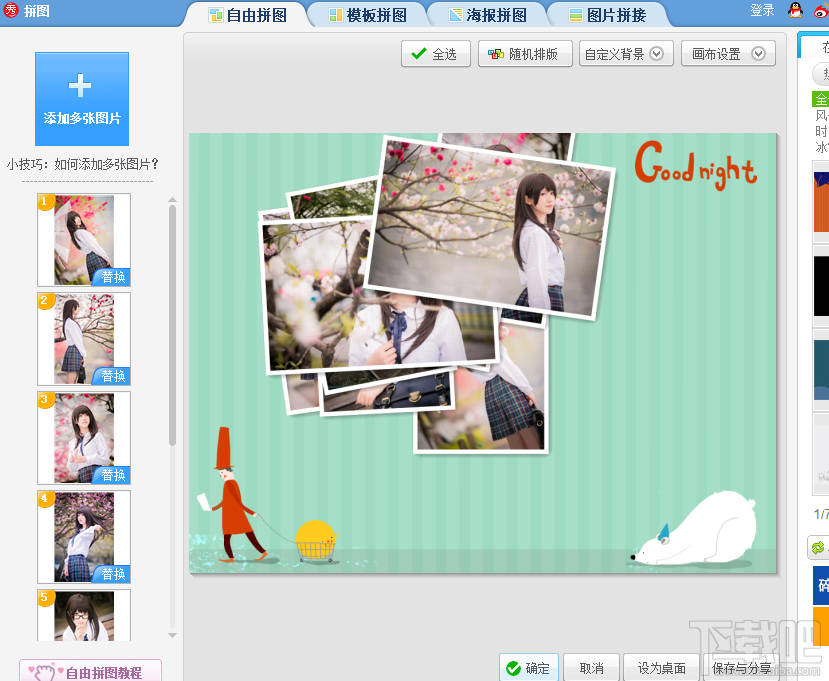Viewport: 829px width, 681px height.
Task: Click the colored blocks icon on 随机排版
Action: tap(495, 53)
